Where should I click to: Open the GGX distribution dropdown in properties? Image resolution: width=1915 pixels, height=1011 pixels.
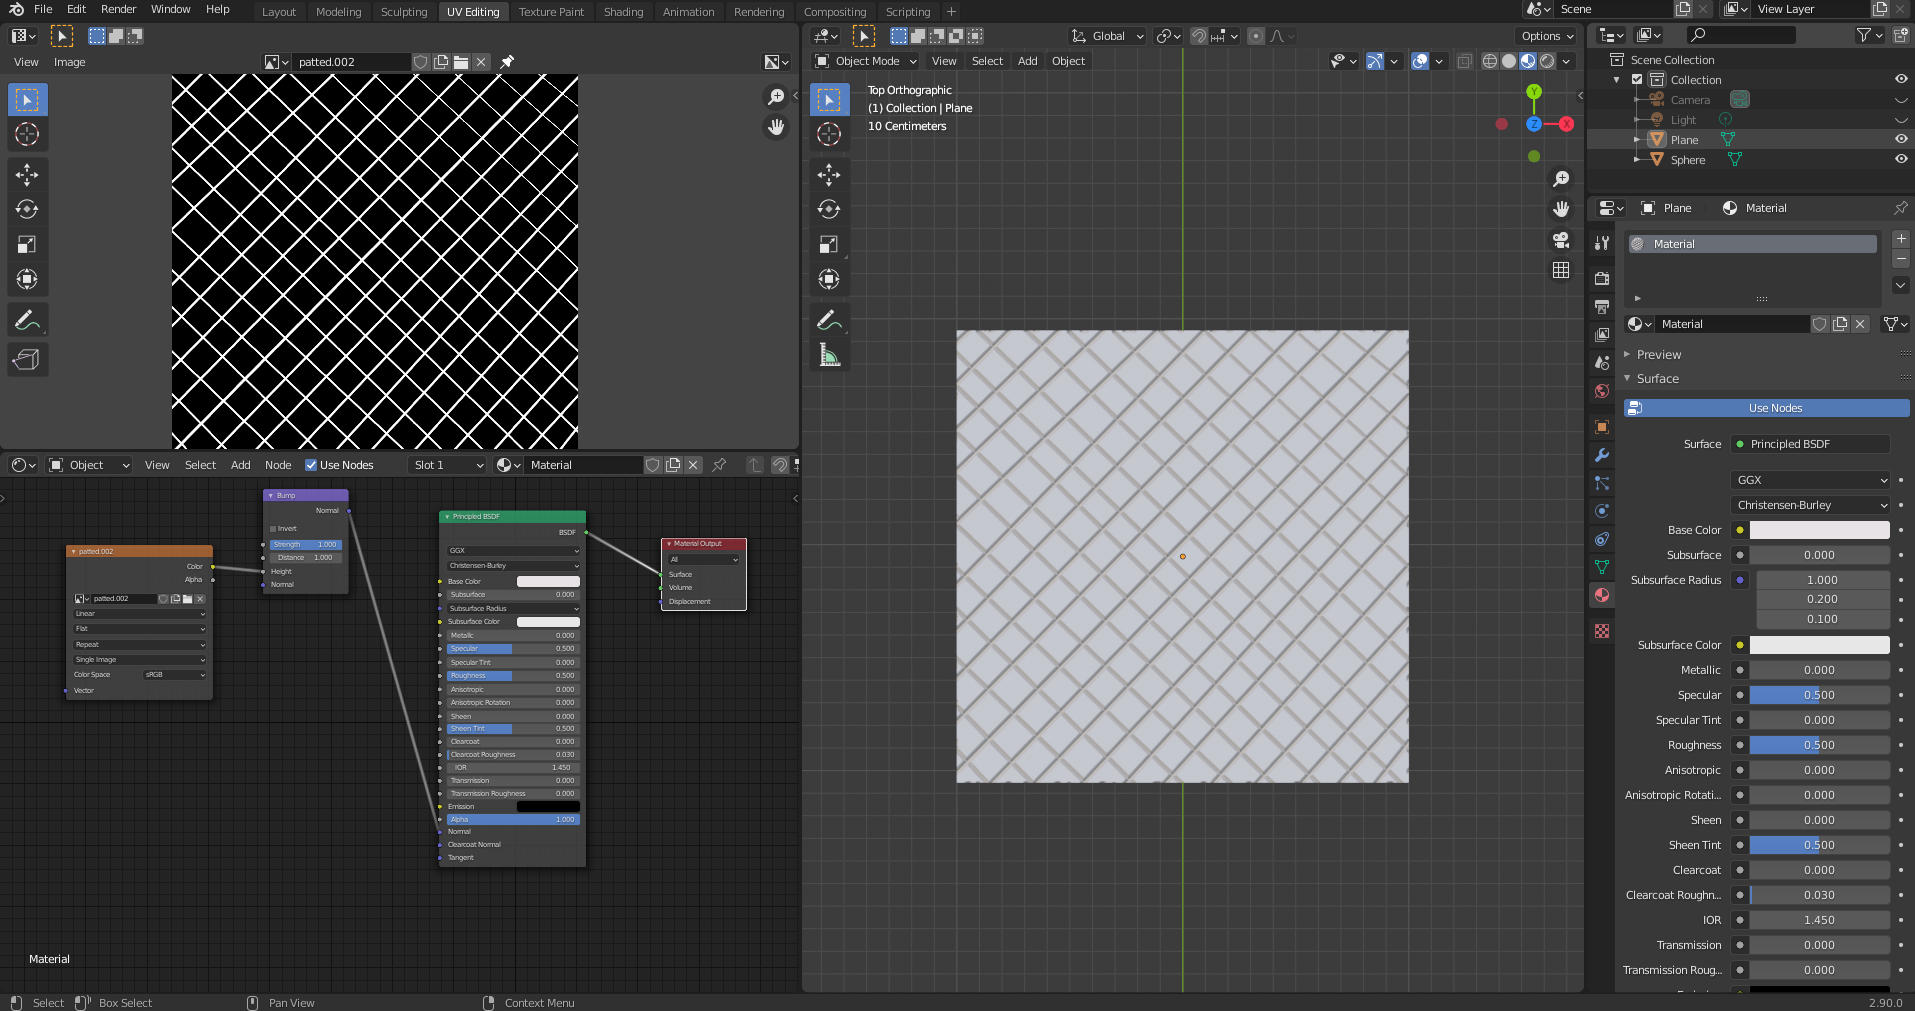(1810, 480)
